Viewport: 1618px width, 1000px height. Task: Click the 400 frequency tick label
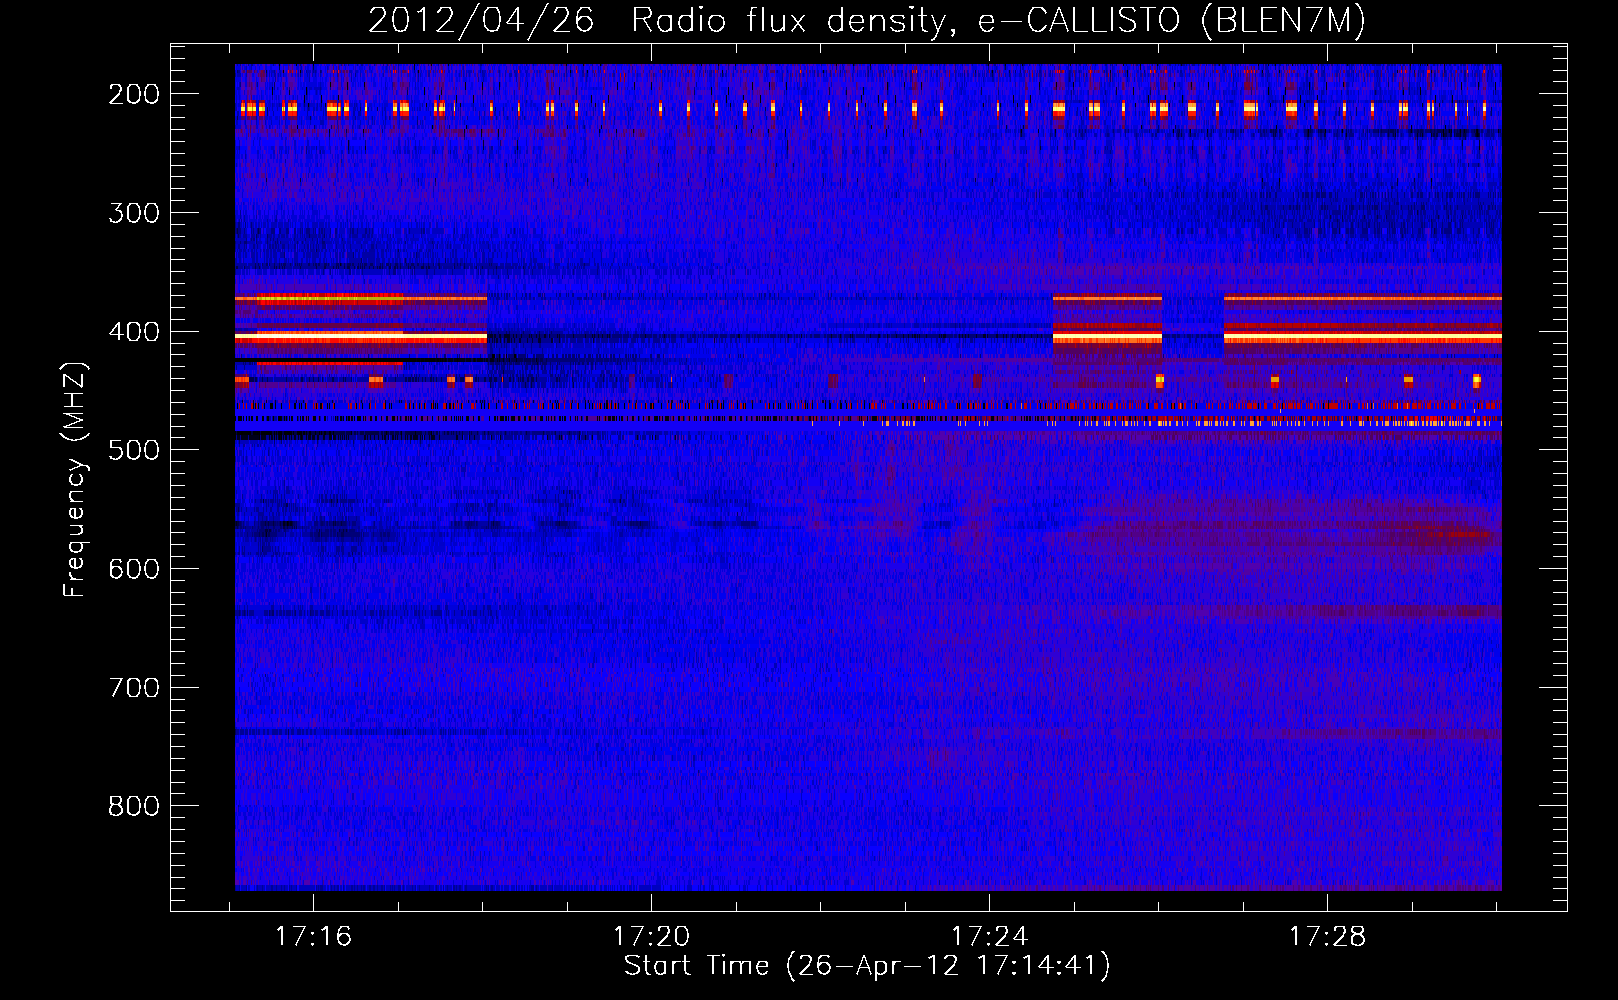tap(133, 332)
